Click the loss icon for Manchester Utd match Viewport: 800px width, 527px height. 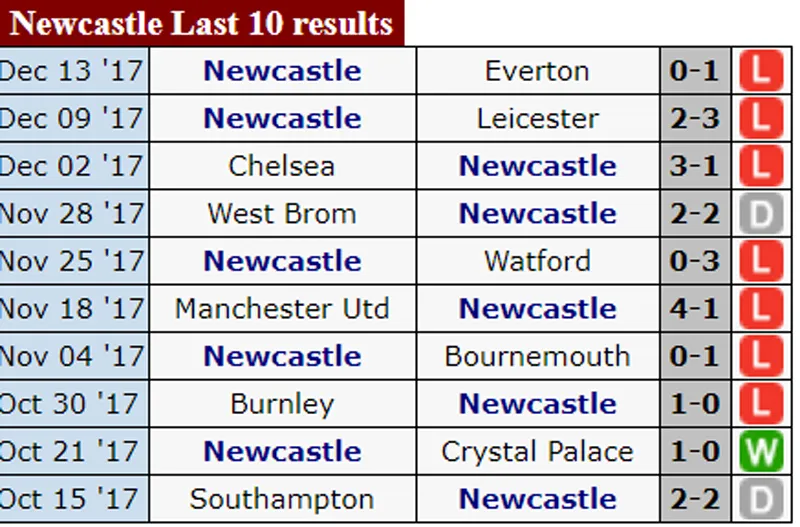point(760,309)
